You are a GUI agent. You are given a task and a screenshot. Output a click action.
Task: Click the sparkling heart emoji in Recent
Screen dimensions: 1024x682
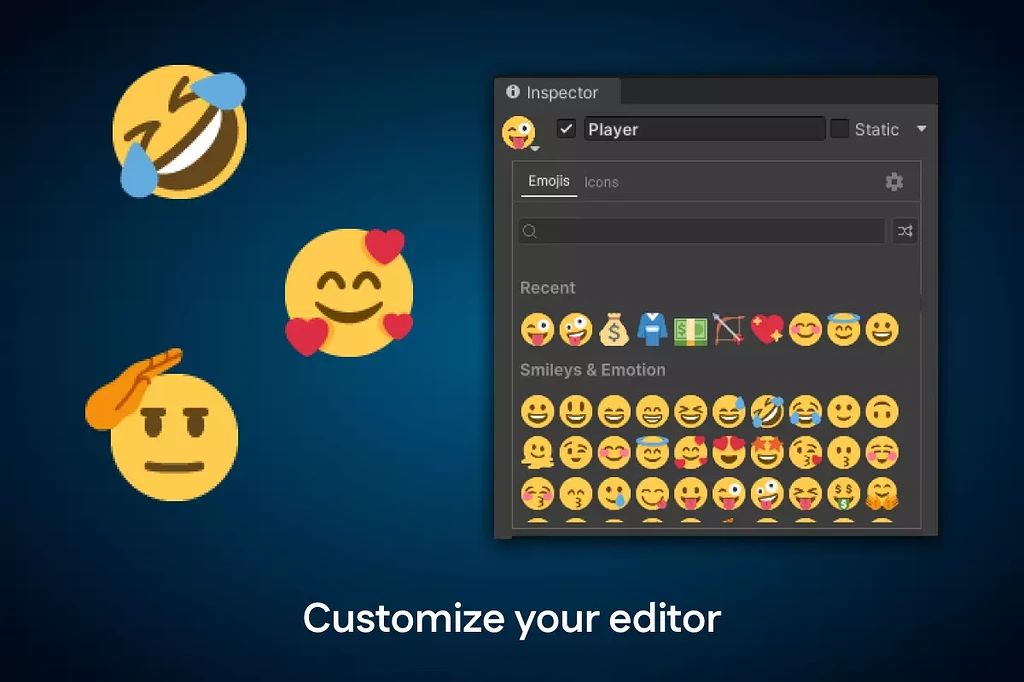point(767,330)
